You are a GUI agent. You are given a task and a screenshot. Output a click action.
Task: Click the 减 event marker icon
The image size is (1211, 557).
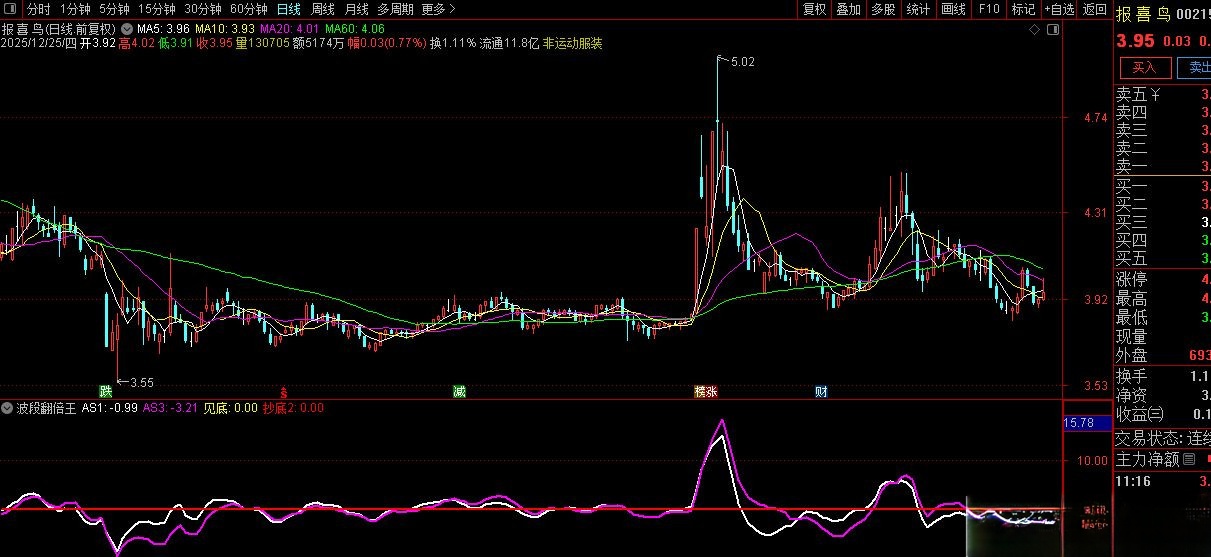(459, 391)
